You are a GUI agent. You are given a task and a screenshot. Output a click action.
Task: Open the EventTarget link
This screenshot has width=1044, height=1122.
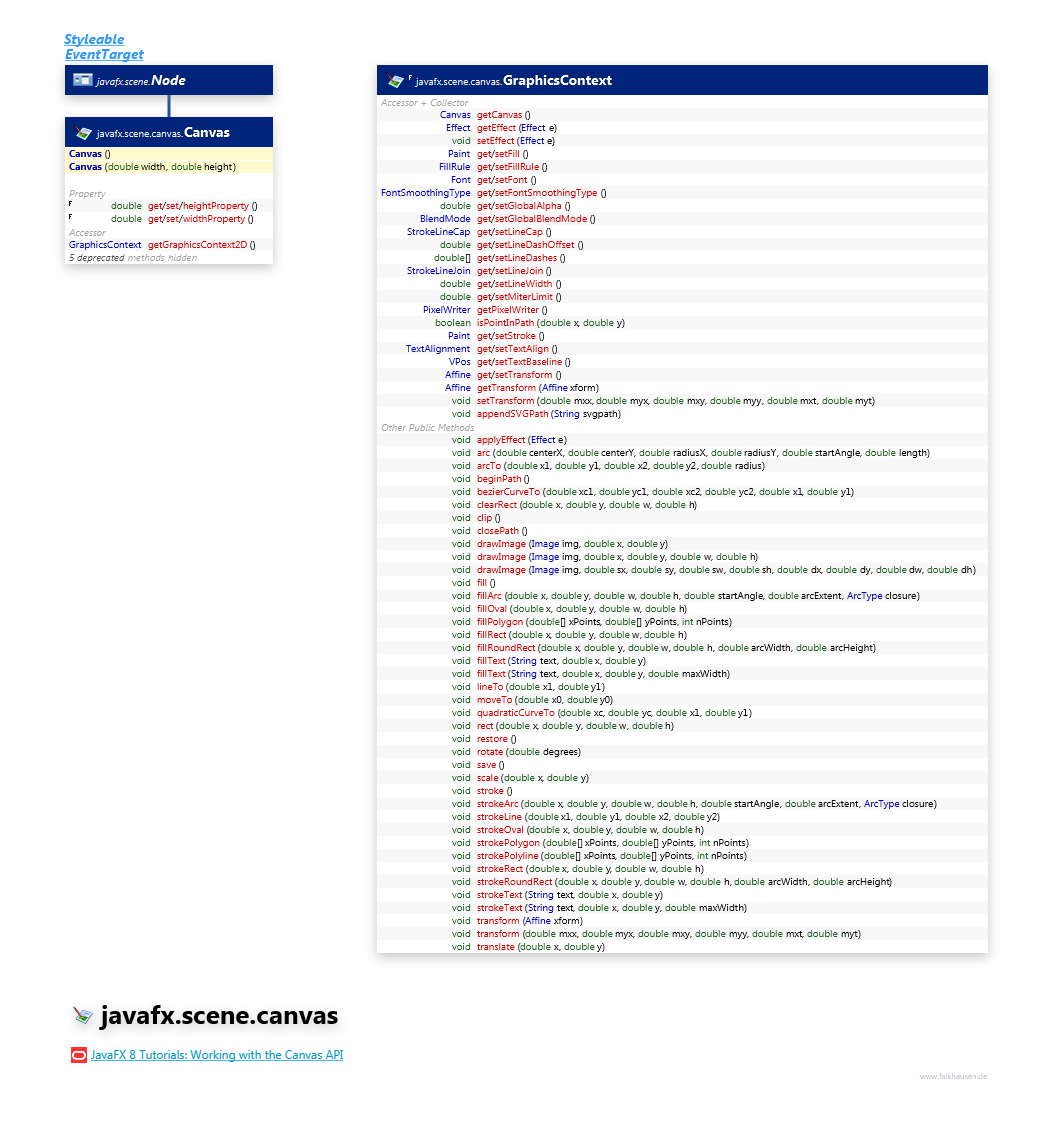[x=104, y=54]
